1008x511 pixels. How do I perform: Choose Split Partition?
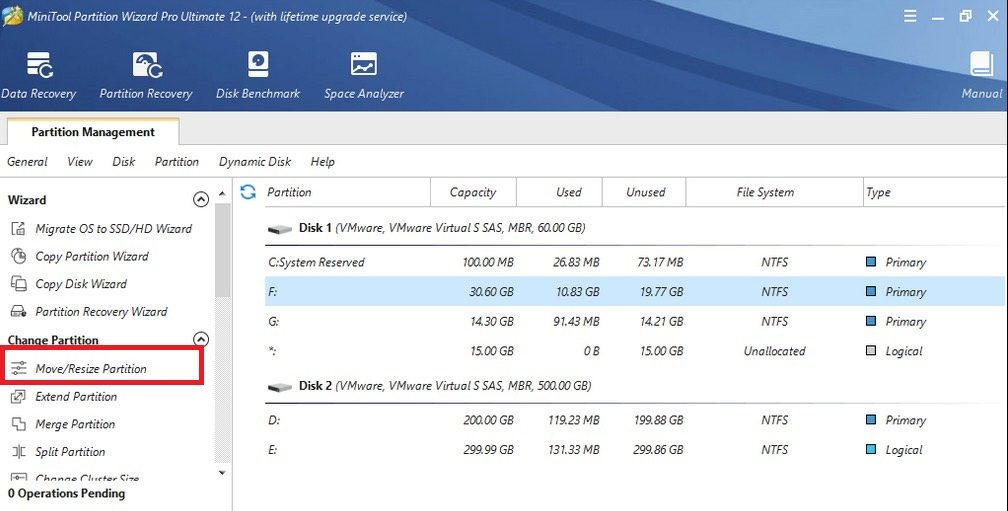(70, 451)
